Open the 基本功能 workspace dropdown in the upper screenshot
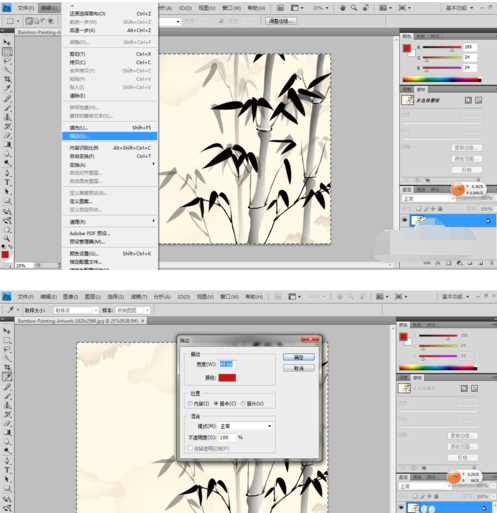Viewport: 497px width, 513px height. point(460,8)
